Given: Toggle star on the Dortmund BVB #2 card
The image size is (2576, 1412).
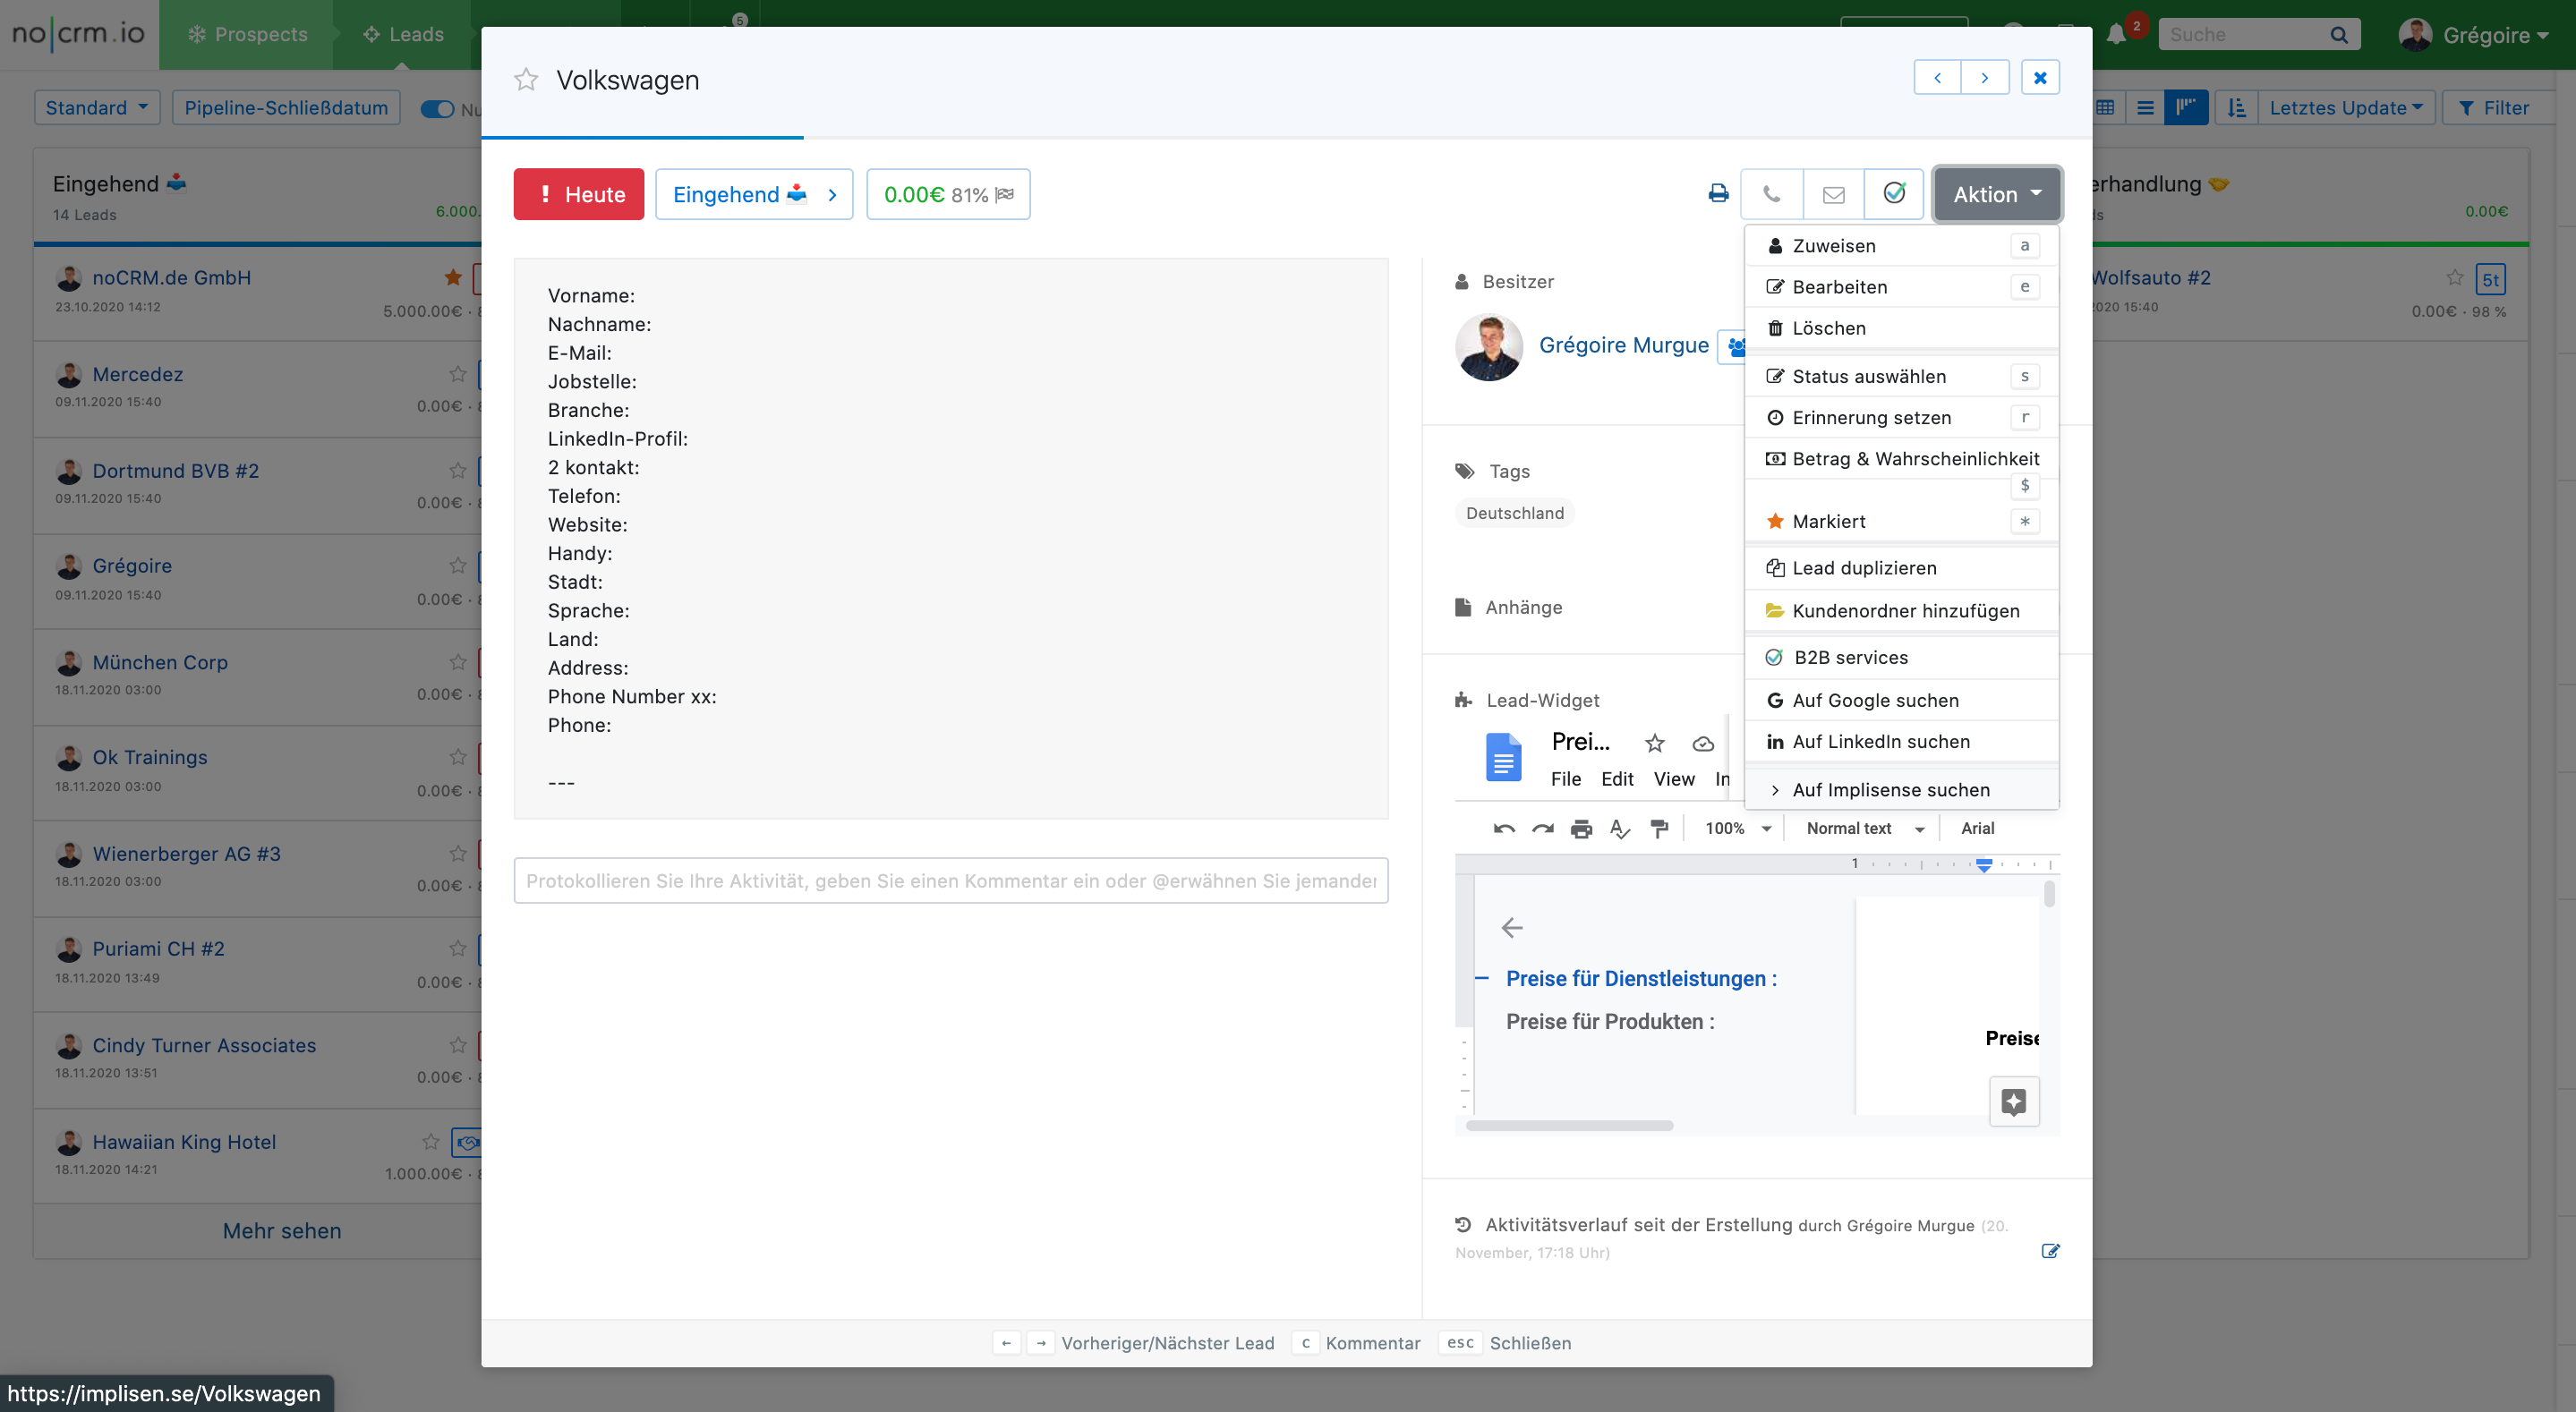Looking at the screenshot, I should click(457, 470).
